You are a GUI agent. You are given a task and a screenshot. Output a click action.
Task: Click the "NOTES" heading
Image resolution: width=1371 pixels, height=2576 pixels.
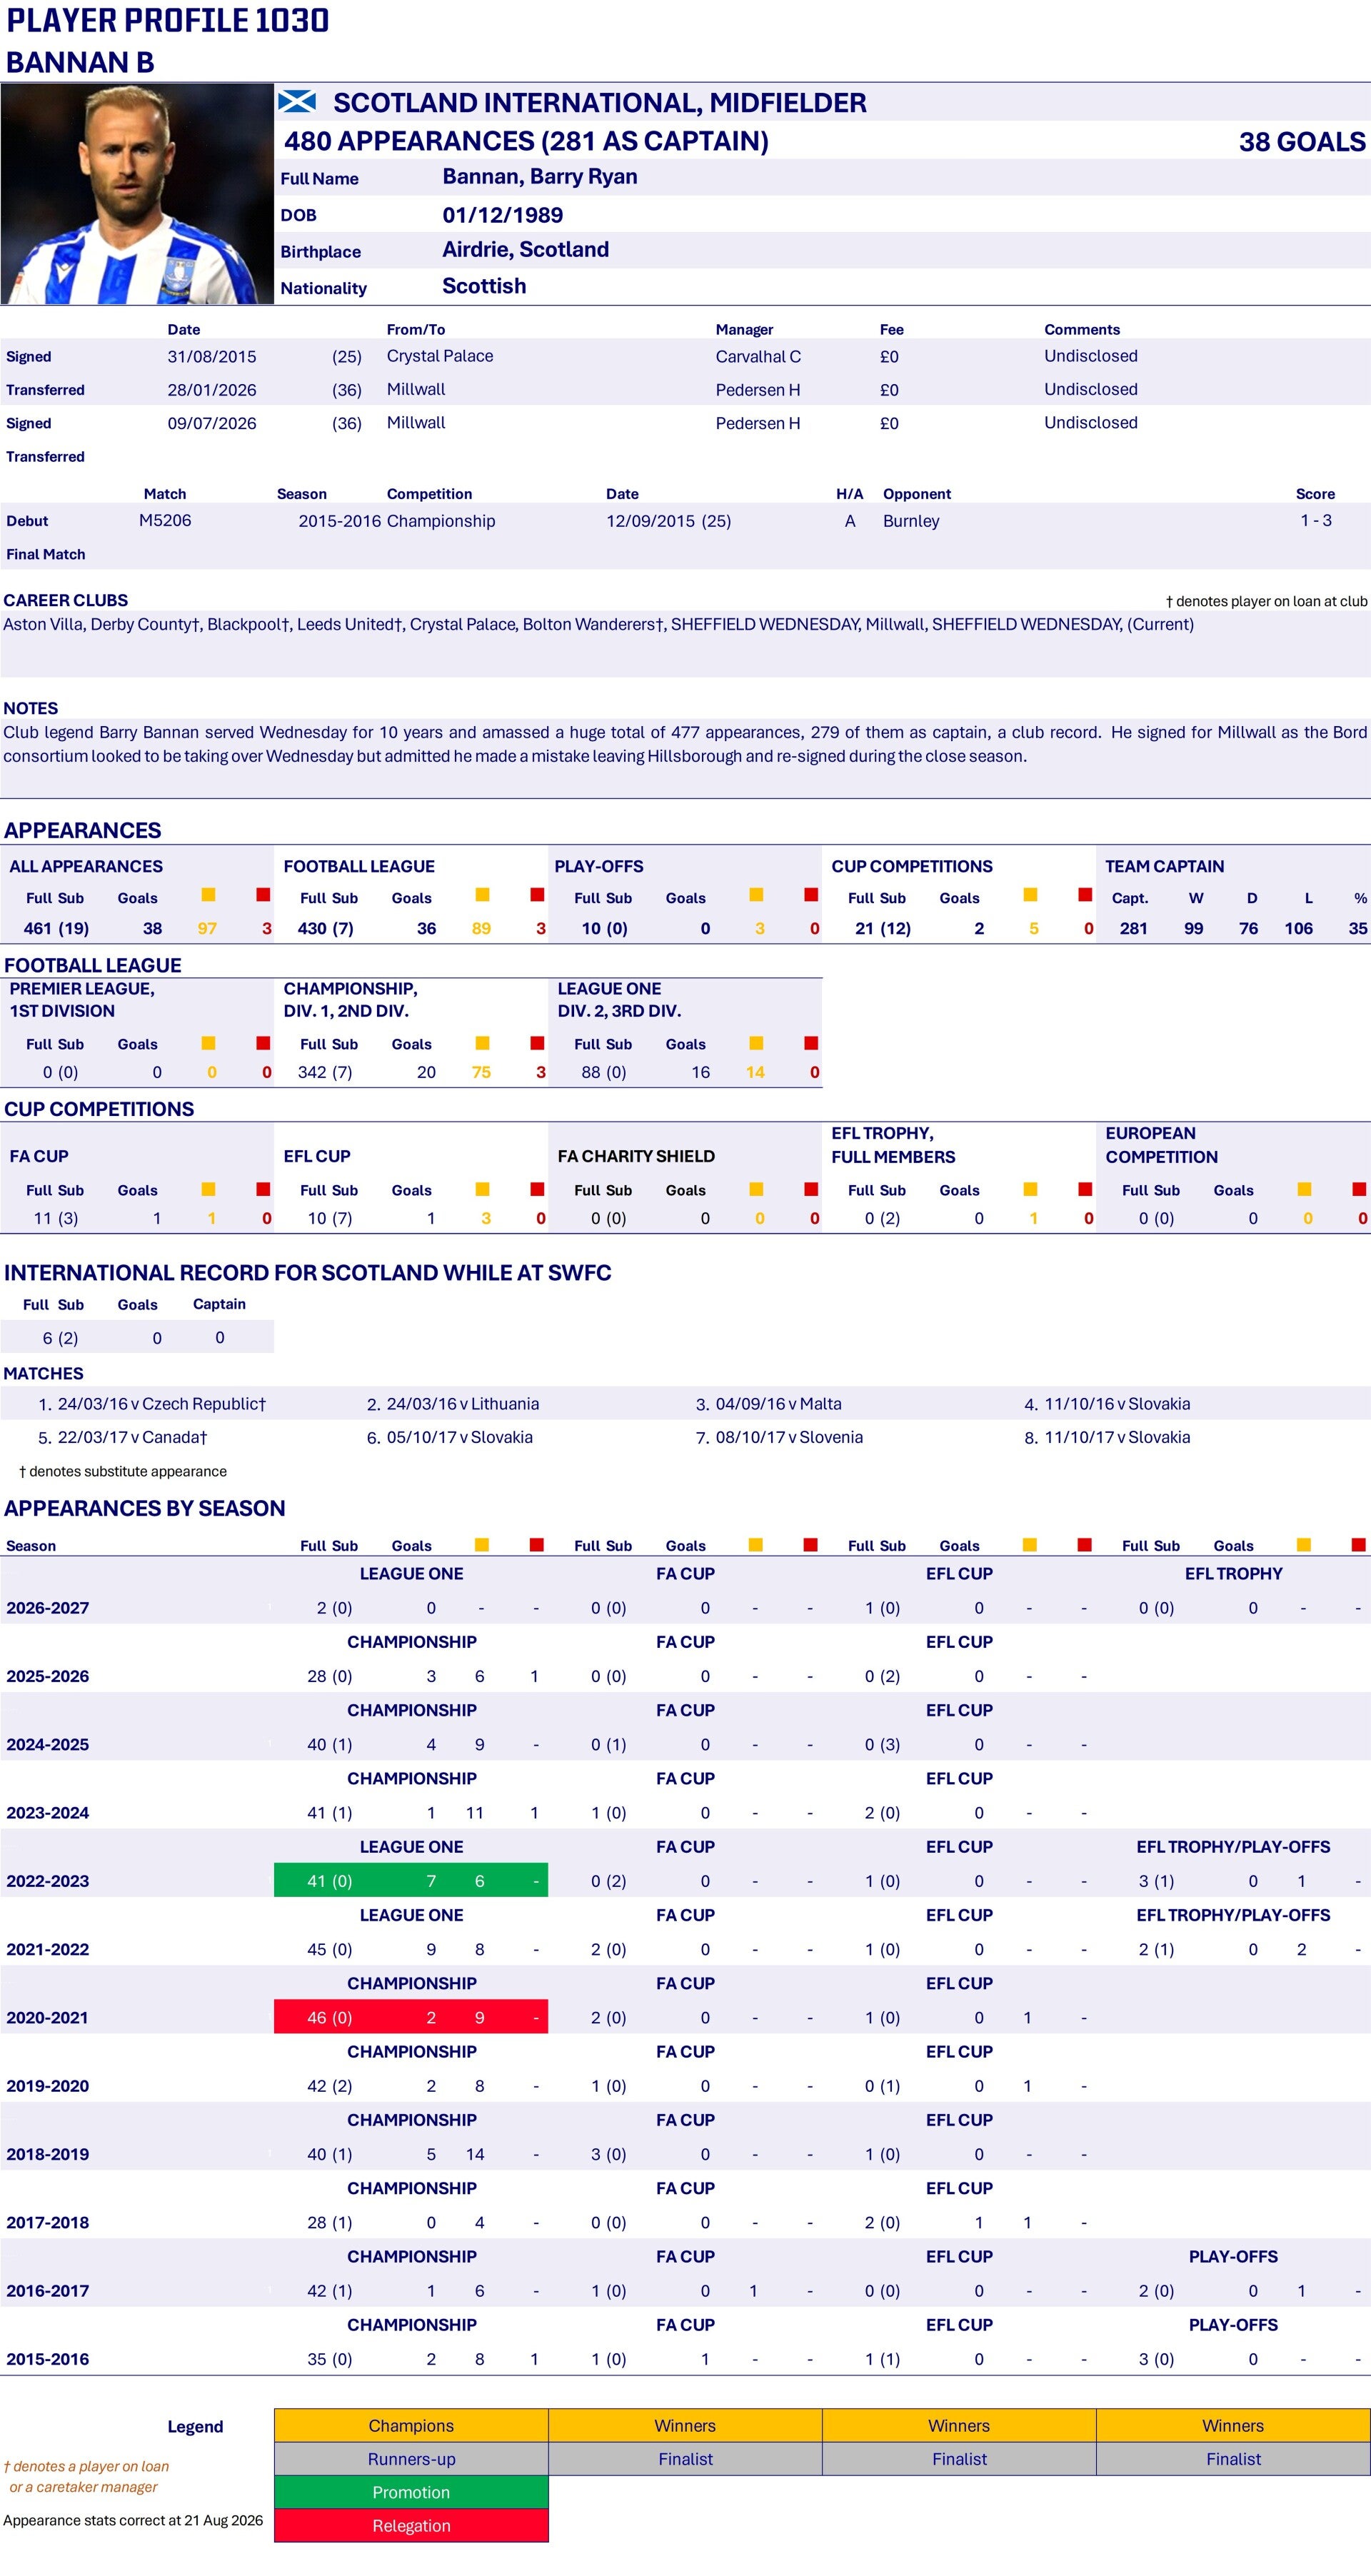[x=31, y=708]
